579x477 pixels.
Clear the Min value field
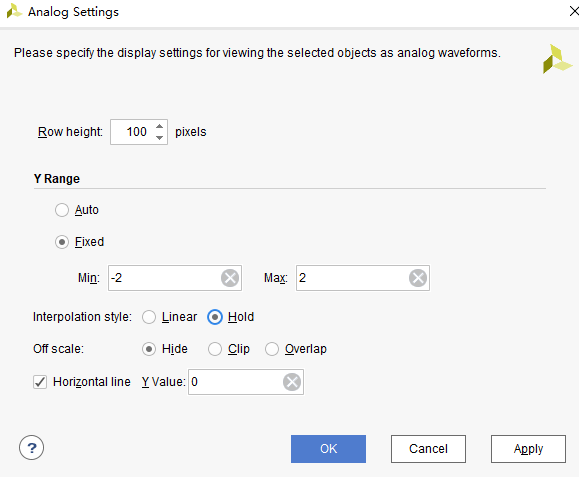tap(230, 278)
